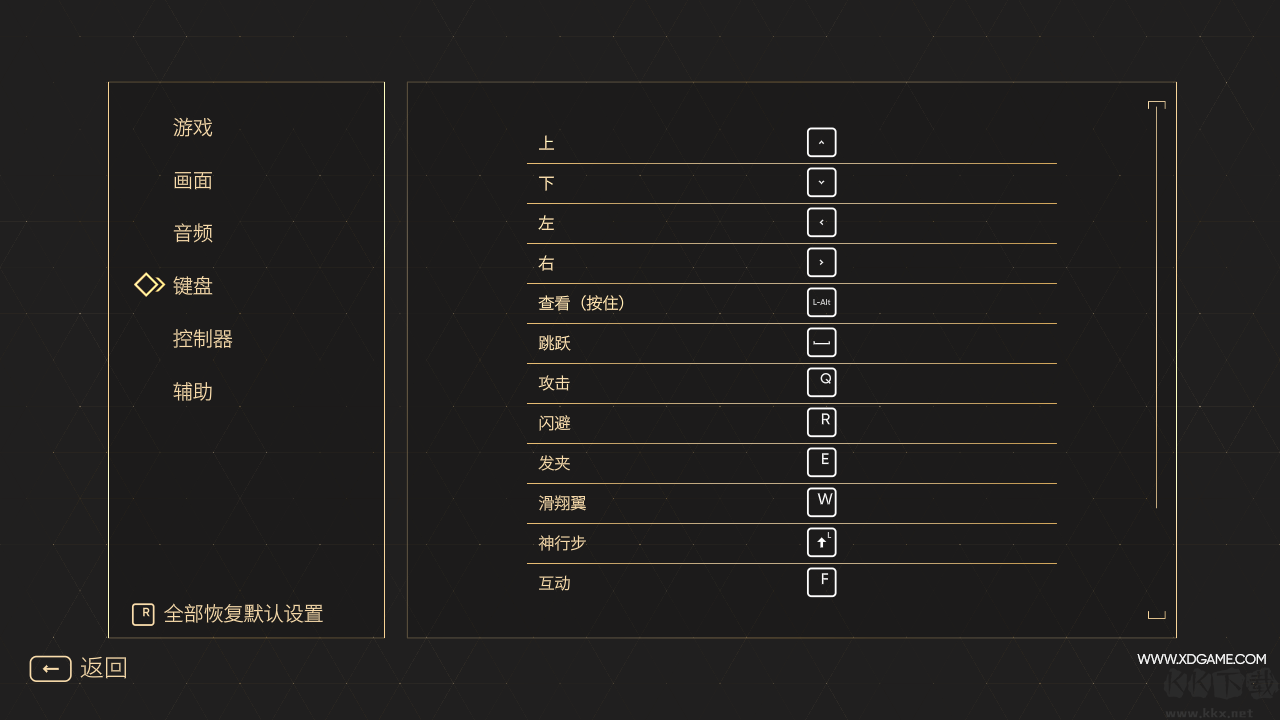Click 全部恢复默认设置 to restore defaults

tap(243, 614)
